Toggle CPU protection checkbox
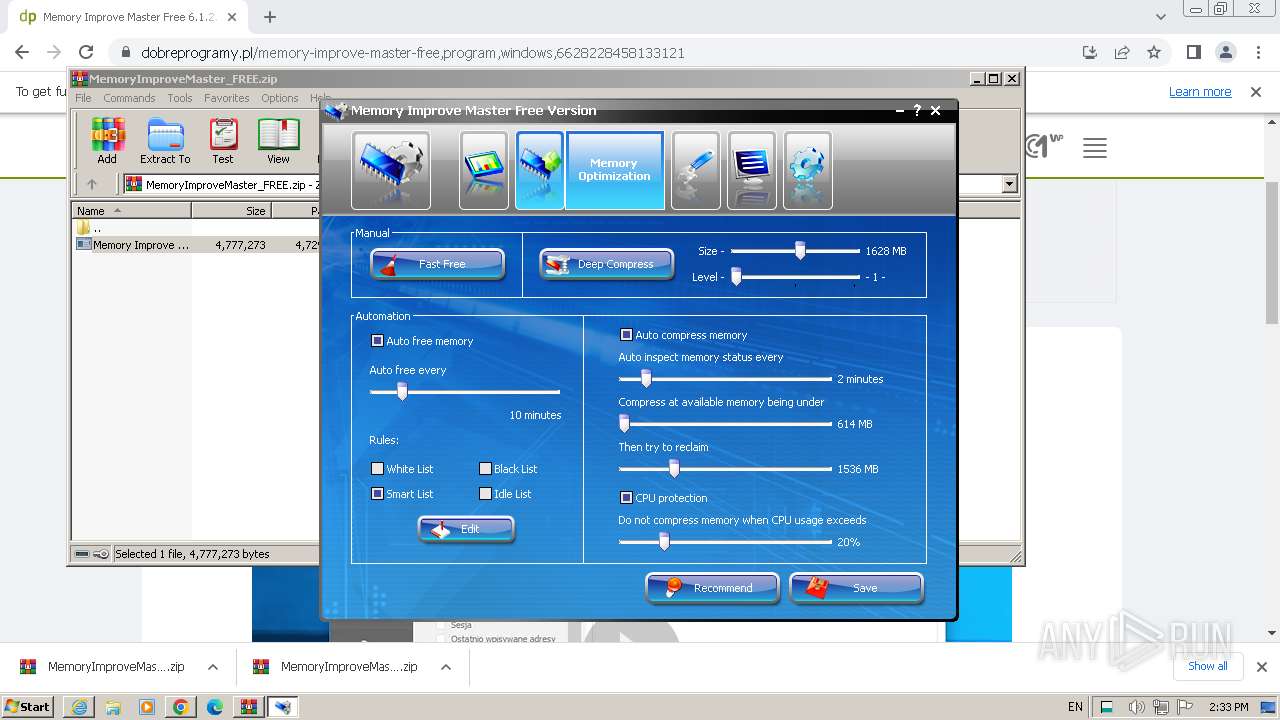Screen dimensions: 1280x720 (x=626, y=498)
